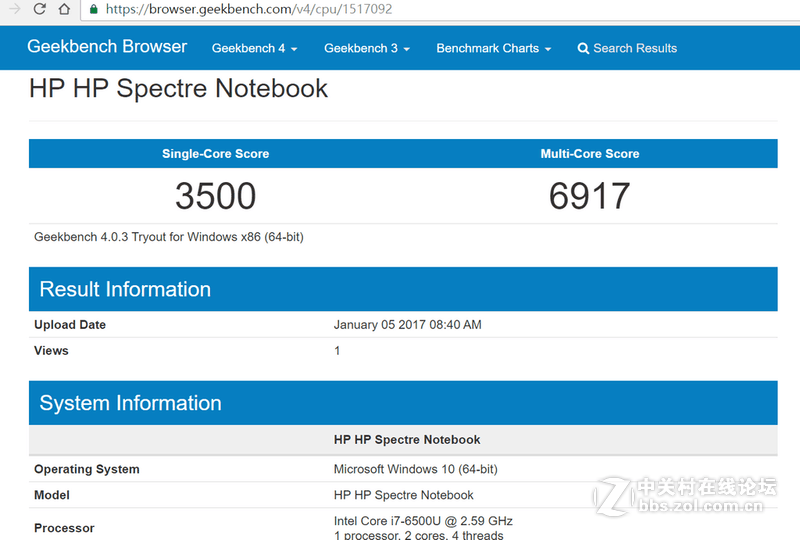
Task: Focus the browser address bar URL
Action: click(249, 9)
